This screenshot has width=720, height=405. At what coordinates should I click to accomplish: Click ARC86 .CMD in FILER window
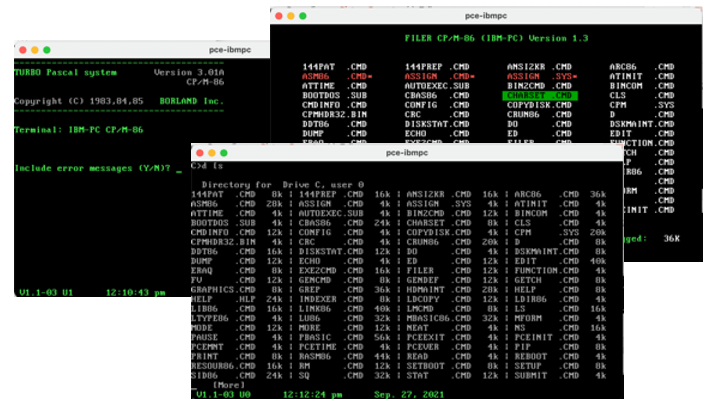641,67
